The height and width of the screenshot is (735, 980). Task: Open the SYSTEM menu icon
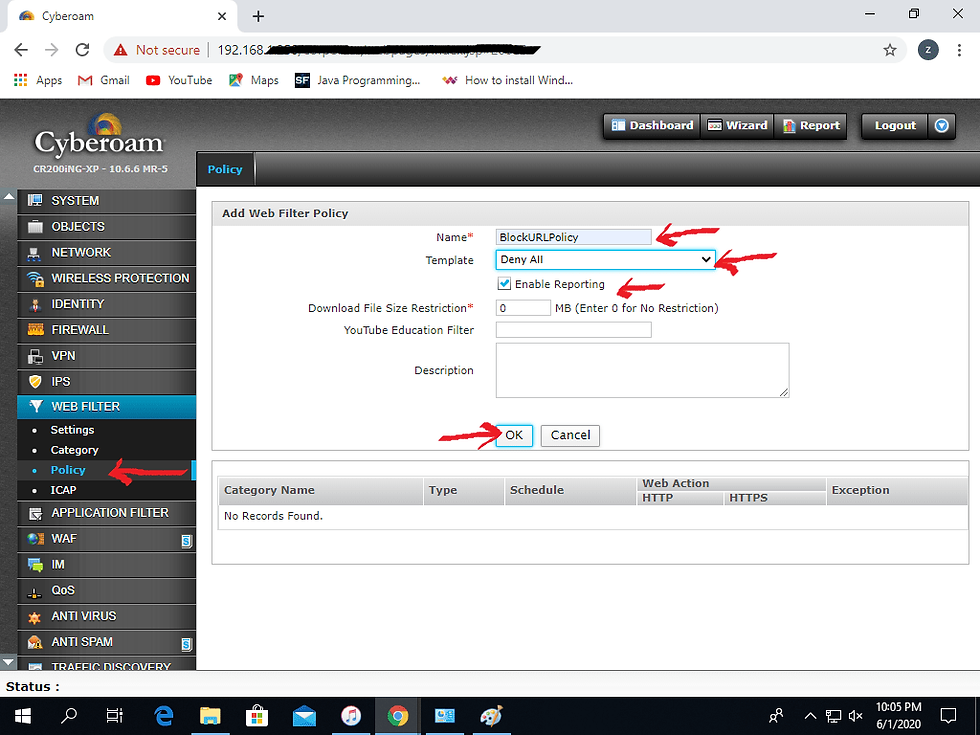(x=35, y=201)
